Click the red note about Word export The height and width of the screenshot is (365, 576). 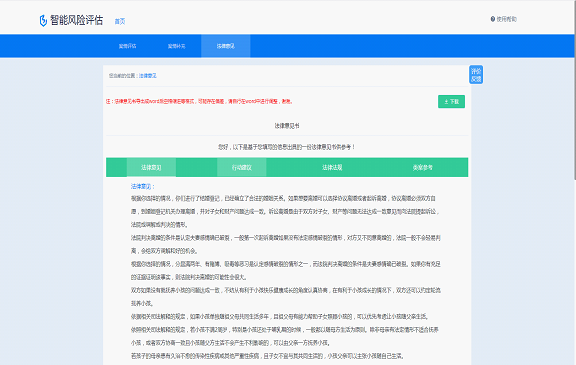pyautogui.click(x=199, y=101)
